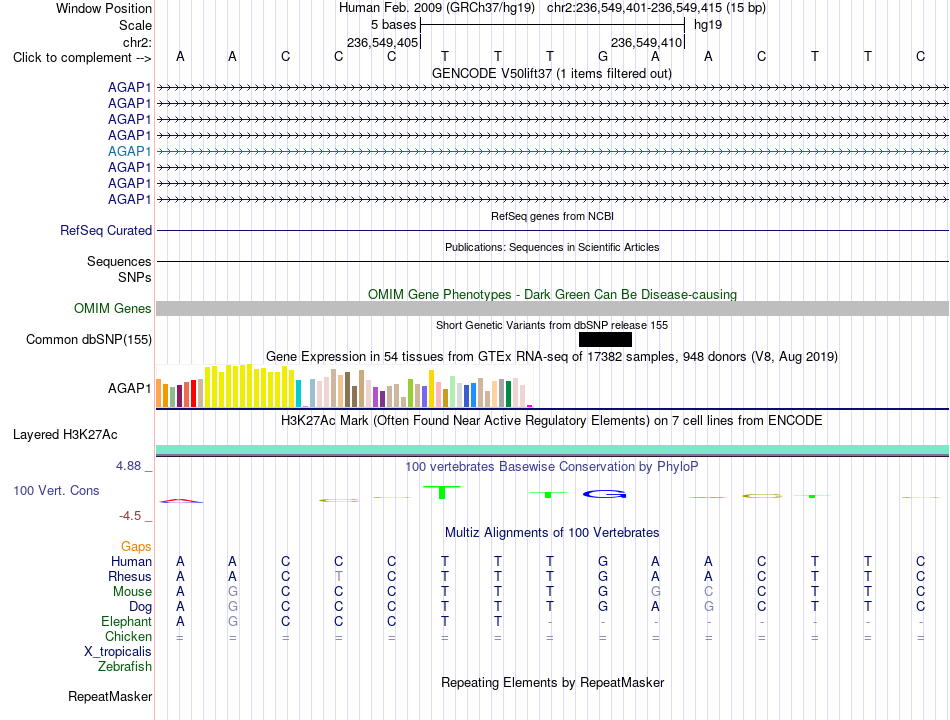Click the 236,549,405 coordinate marker

tap(382, 42)
